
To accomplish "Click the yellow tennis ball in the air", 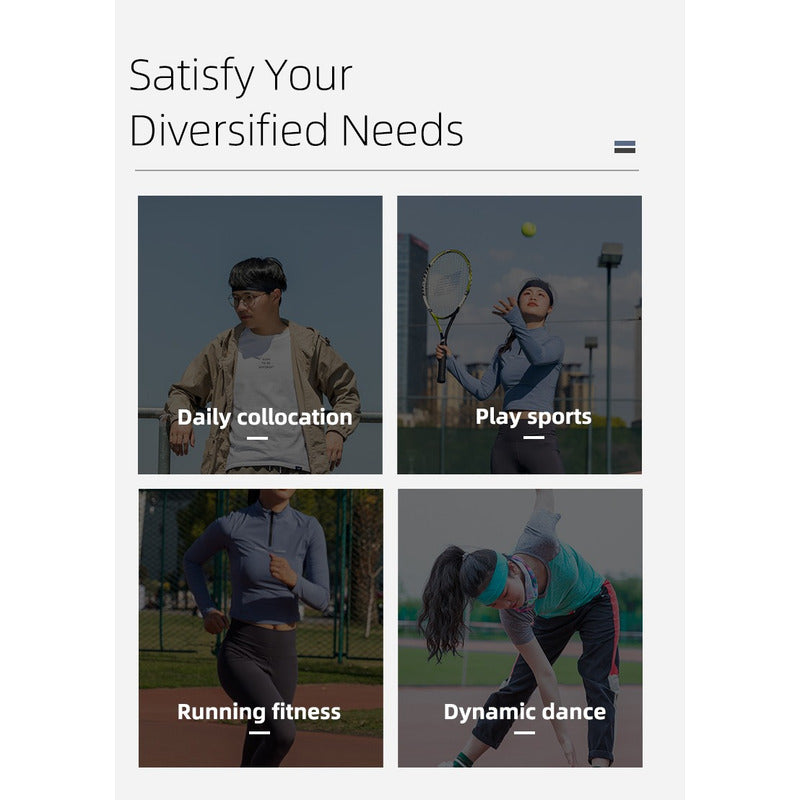I will click(x=529, y=229).
